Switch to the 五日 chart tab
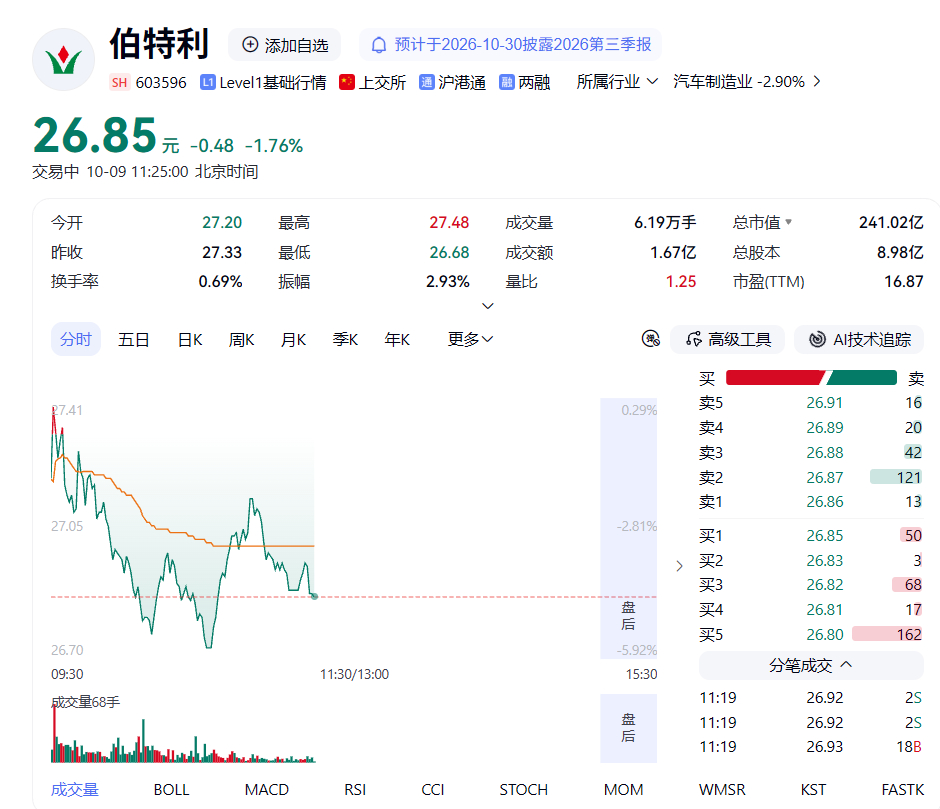The width and height of the screenshot is (940, 809). pyautogui.click(x=133, y=340)
